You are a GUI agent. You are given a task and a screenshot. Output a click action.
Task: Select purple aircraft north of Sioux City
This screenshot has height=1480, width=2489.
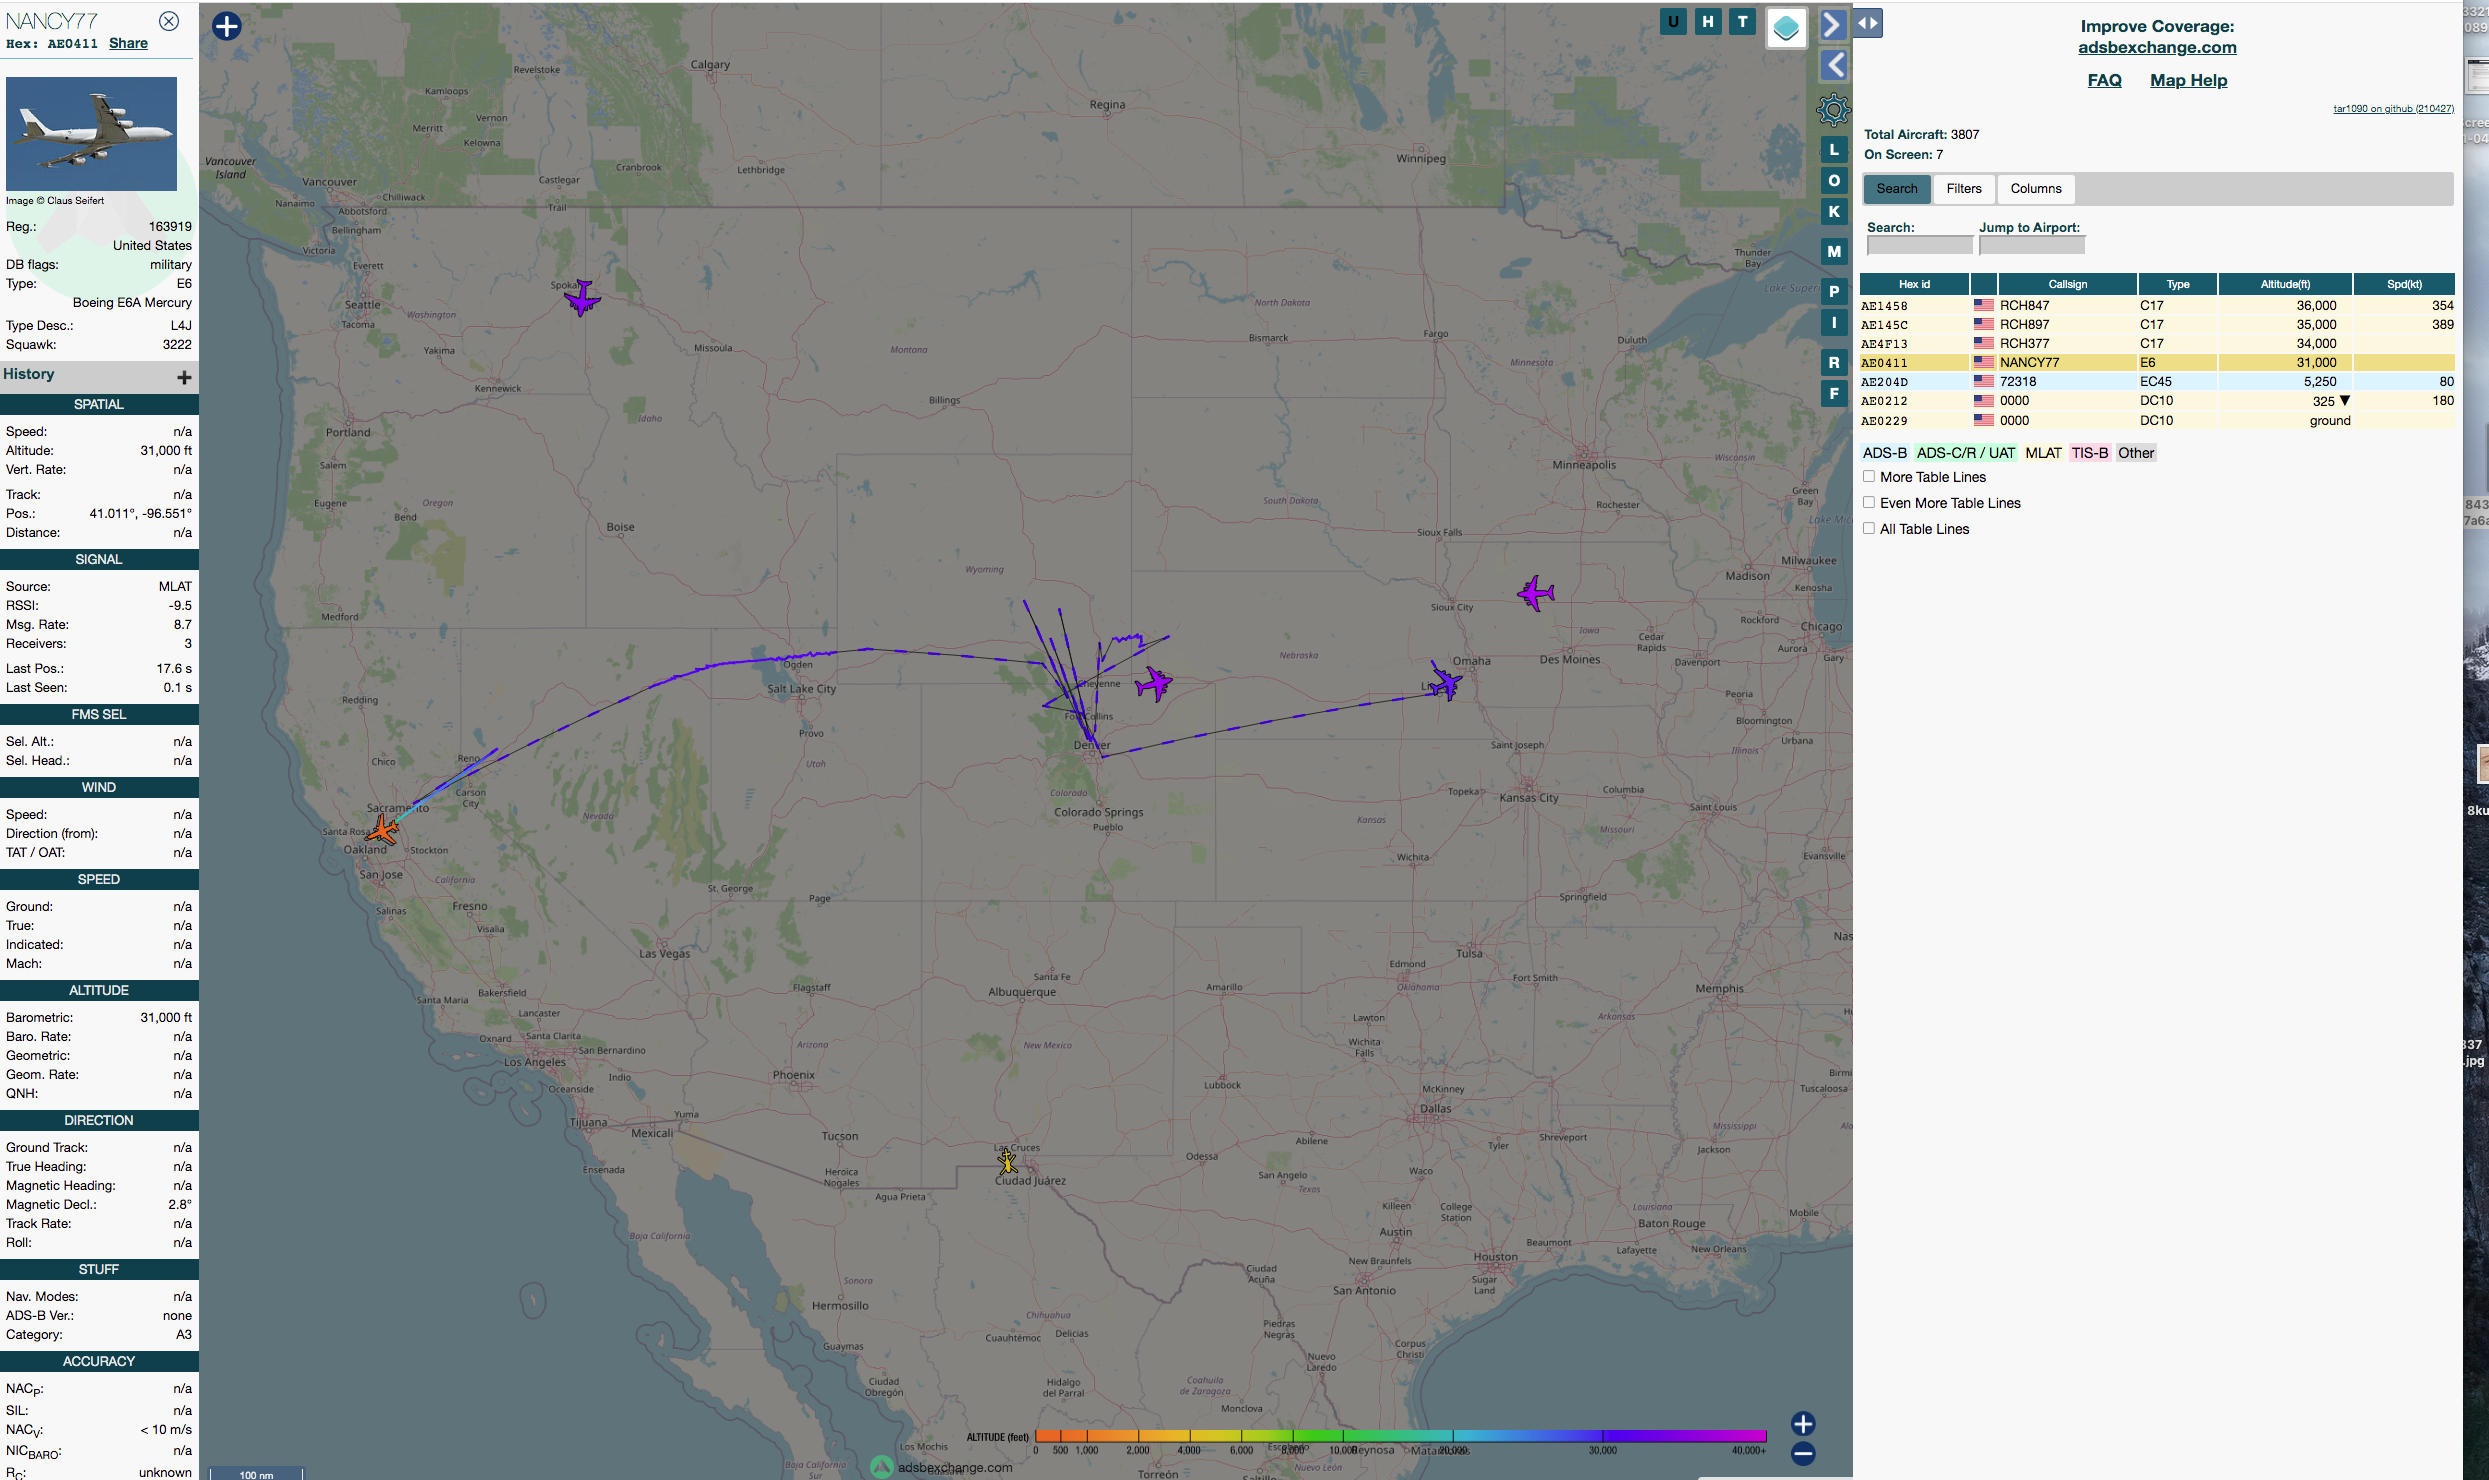(x=1536, y=593)
